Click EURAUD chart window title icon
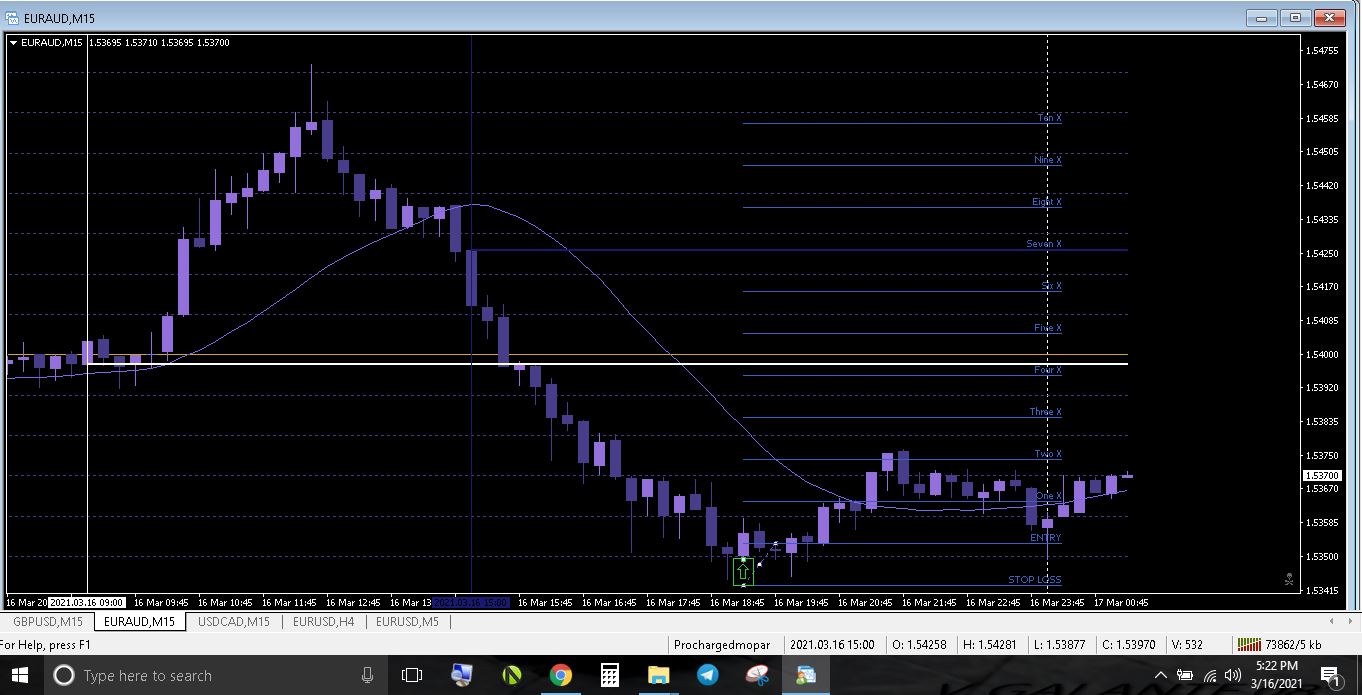 (11, 17)
